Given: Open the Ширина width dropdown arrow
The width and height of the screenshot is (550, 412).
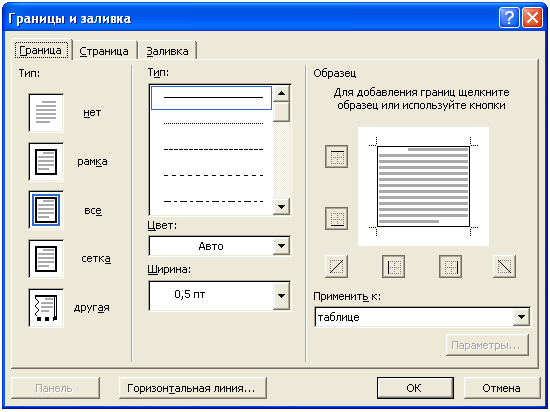Looking at the screenshot, I should click(281, 296).
